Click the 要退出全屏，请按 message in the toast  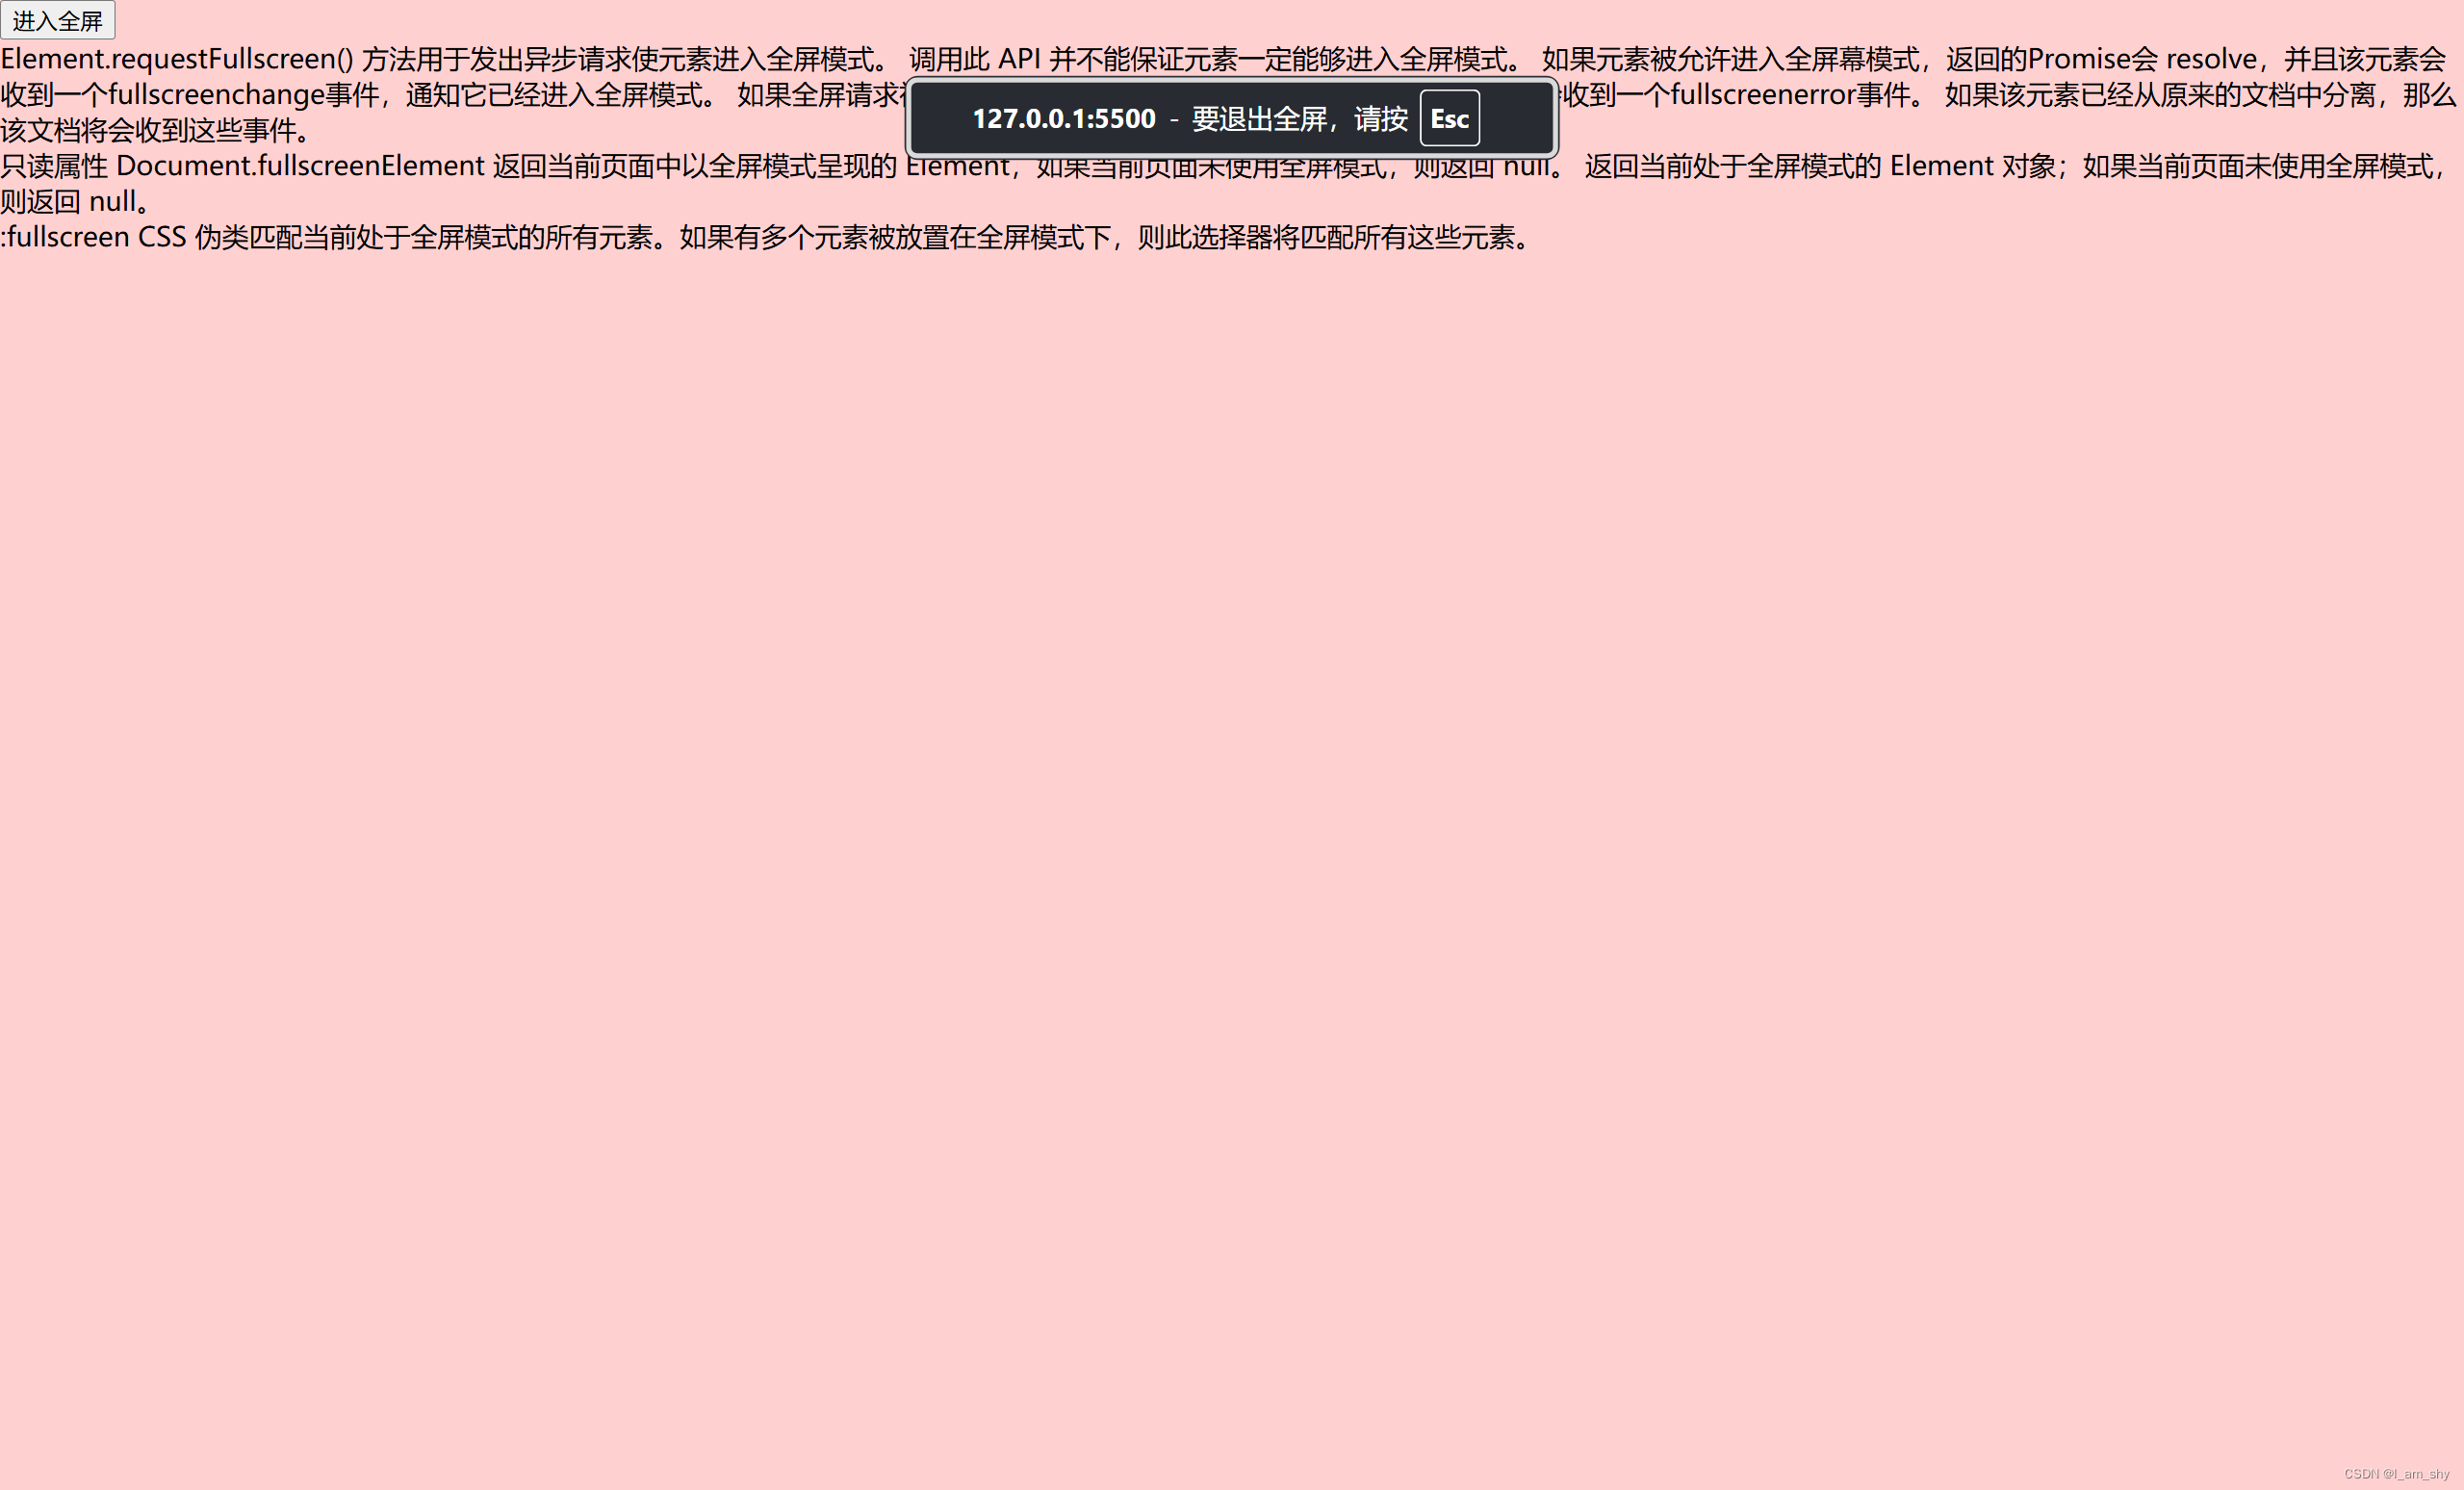pyautogui.click(x=1299, y=119)
